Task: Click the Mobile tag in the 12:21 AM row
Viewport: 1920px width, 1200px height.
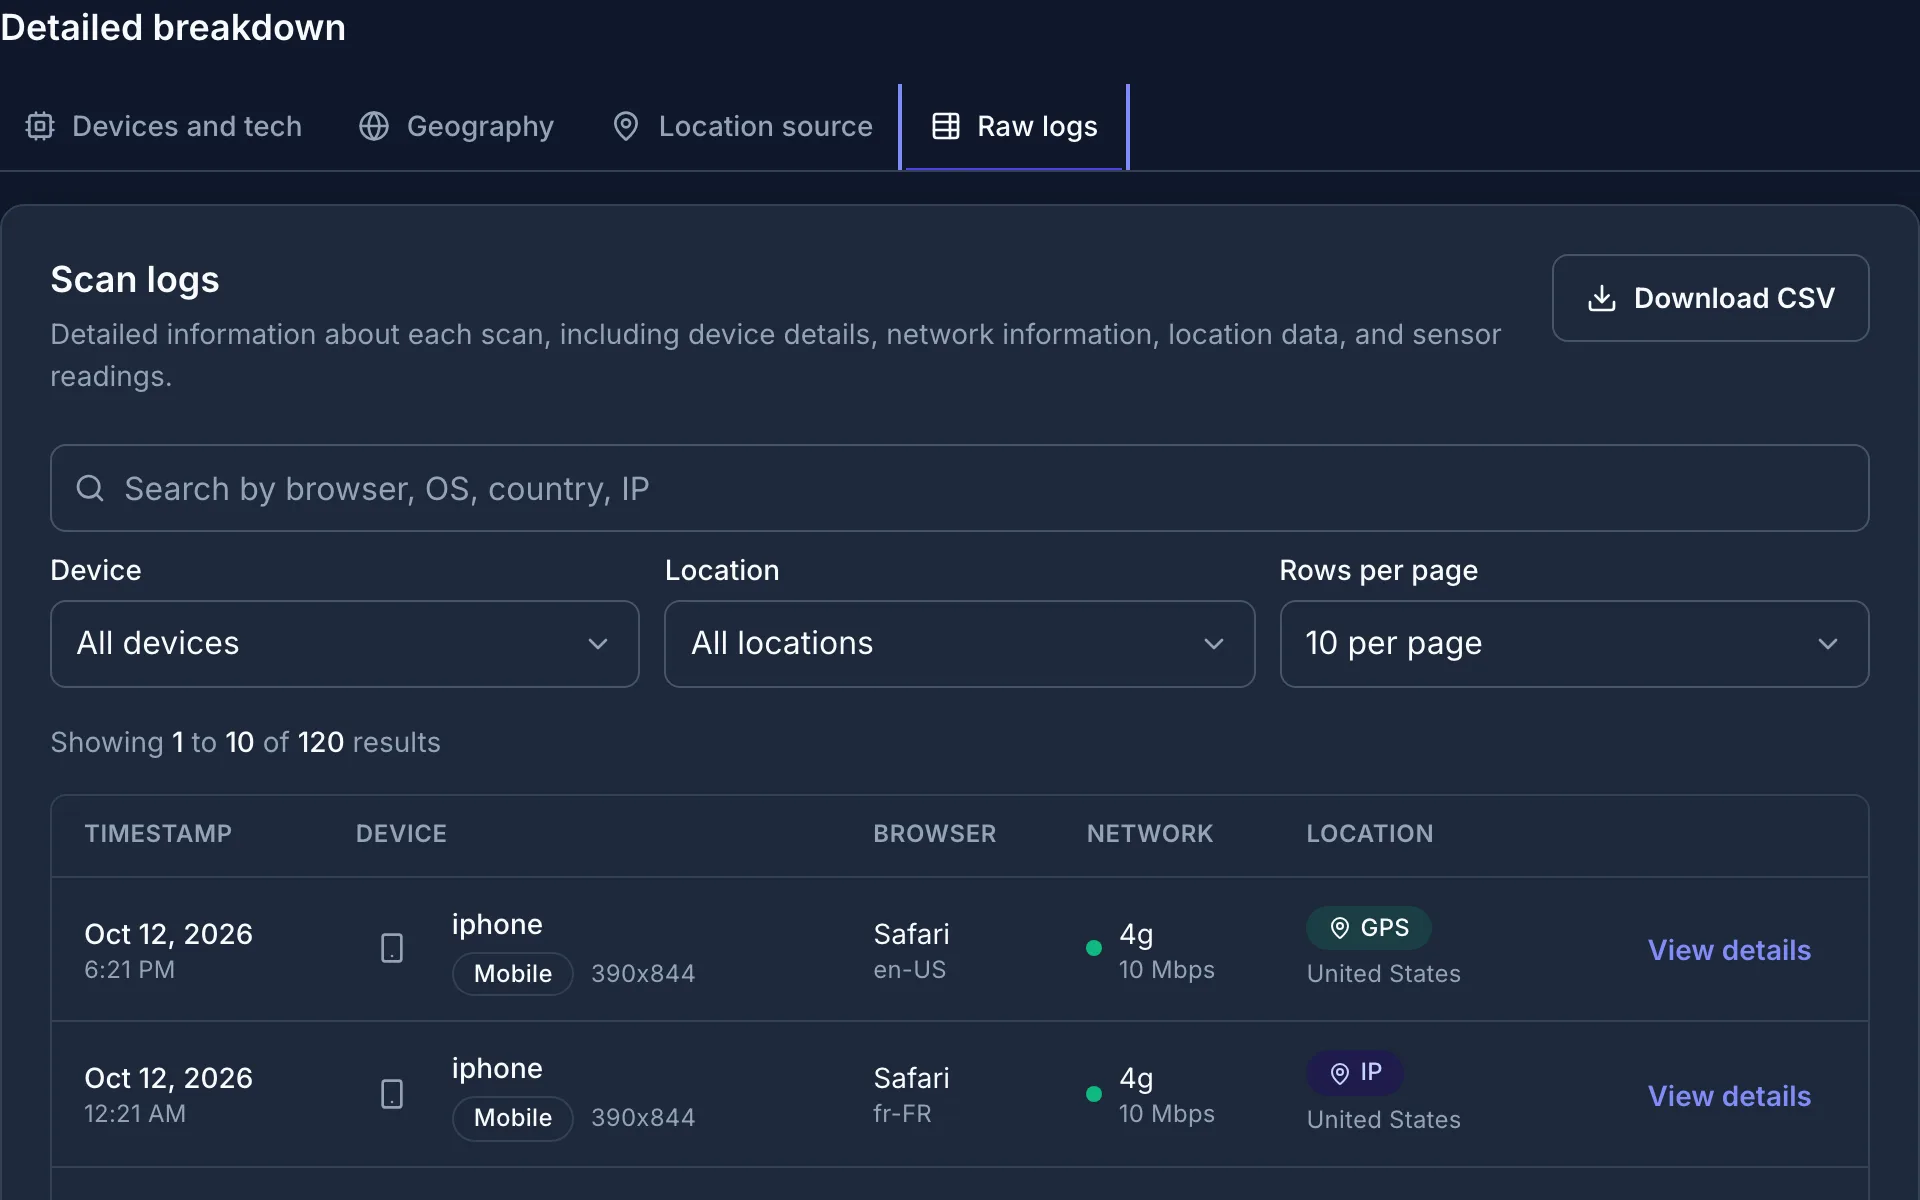Action: 513,1118
